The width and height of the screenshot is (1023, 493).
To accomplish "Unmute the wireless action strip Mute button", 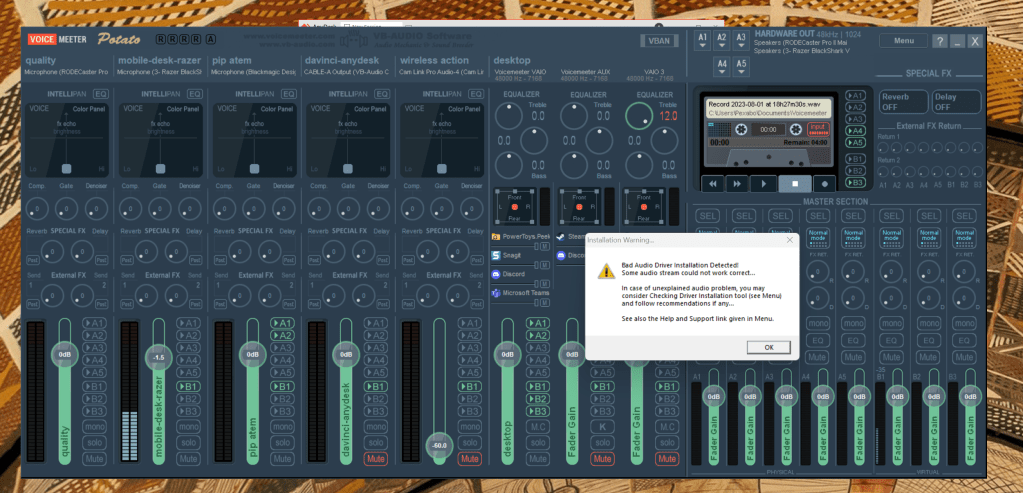I will [470, 459].
